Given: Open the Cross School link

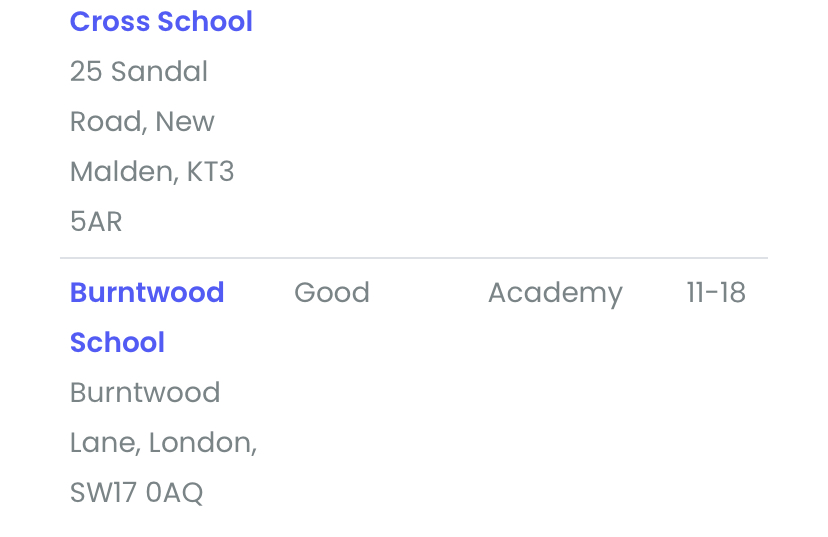Looking at the screenshot, I should point(161,22).
